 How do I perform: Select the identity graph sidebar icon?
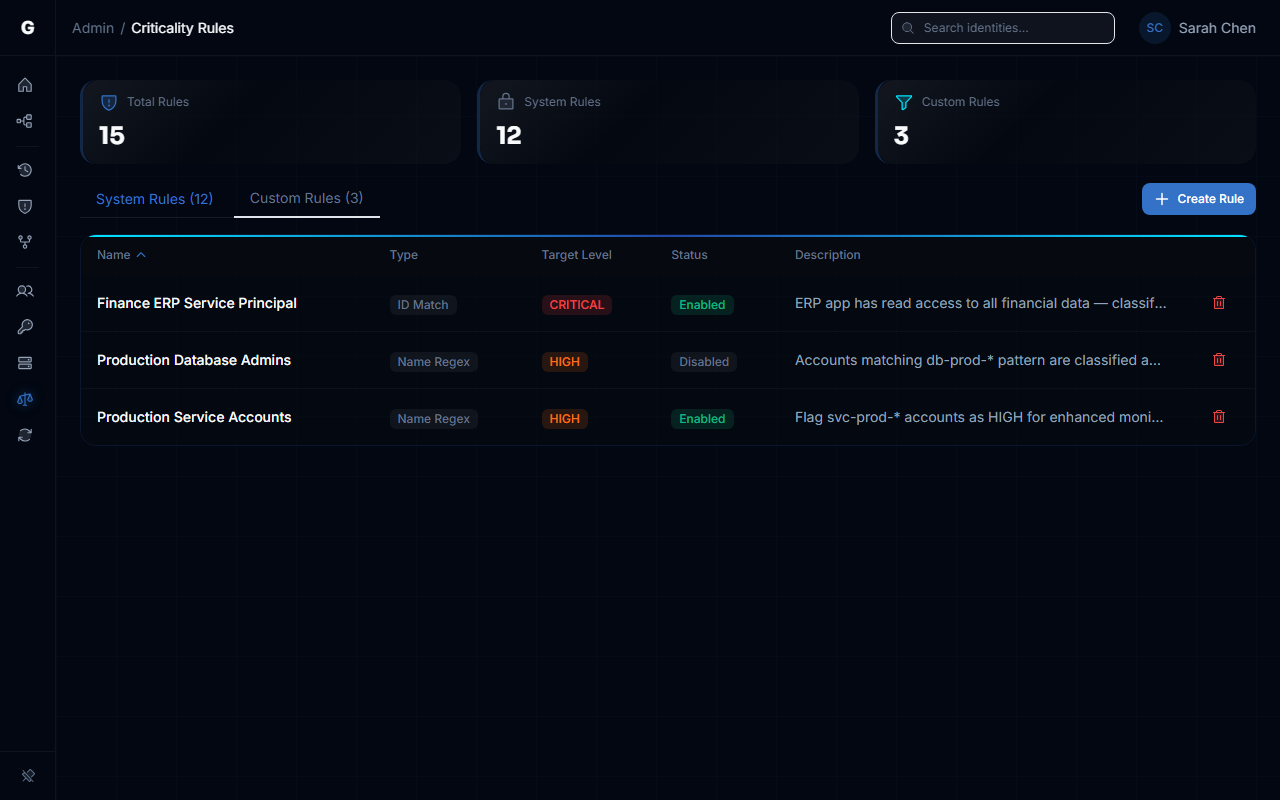click(25, 121)
